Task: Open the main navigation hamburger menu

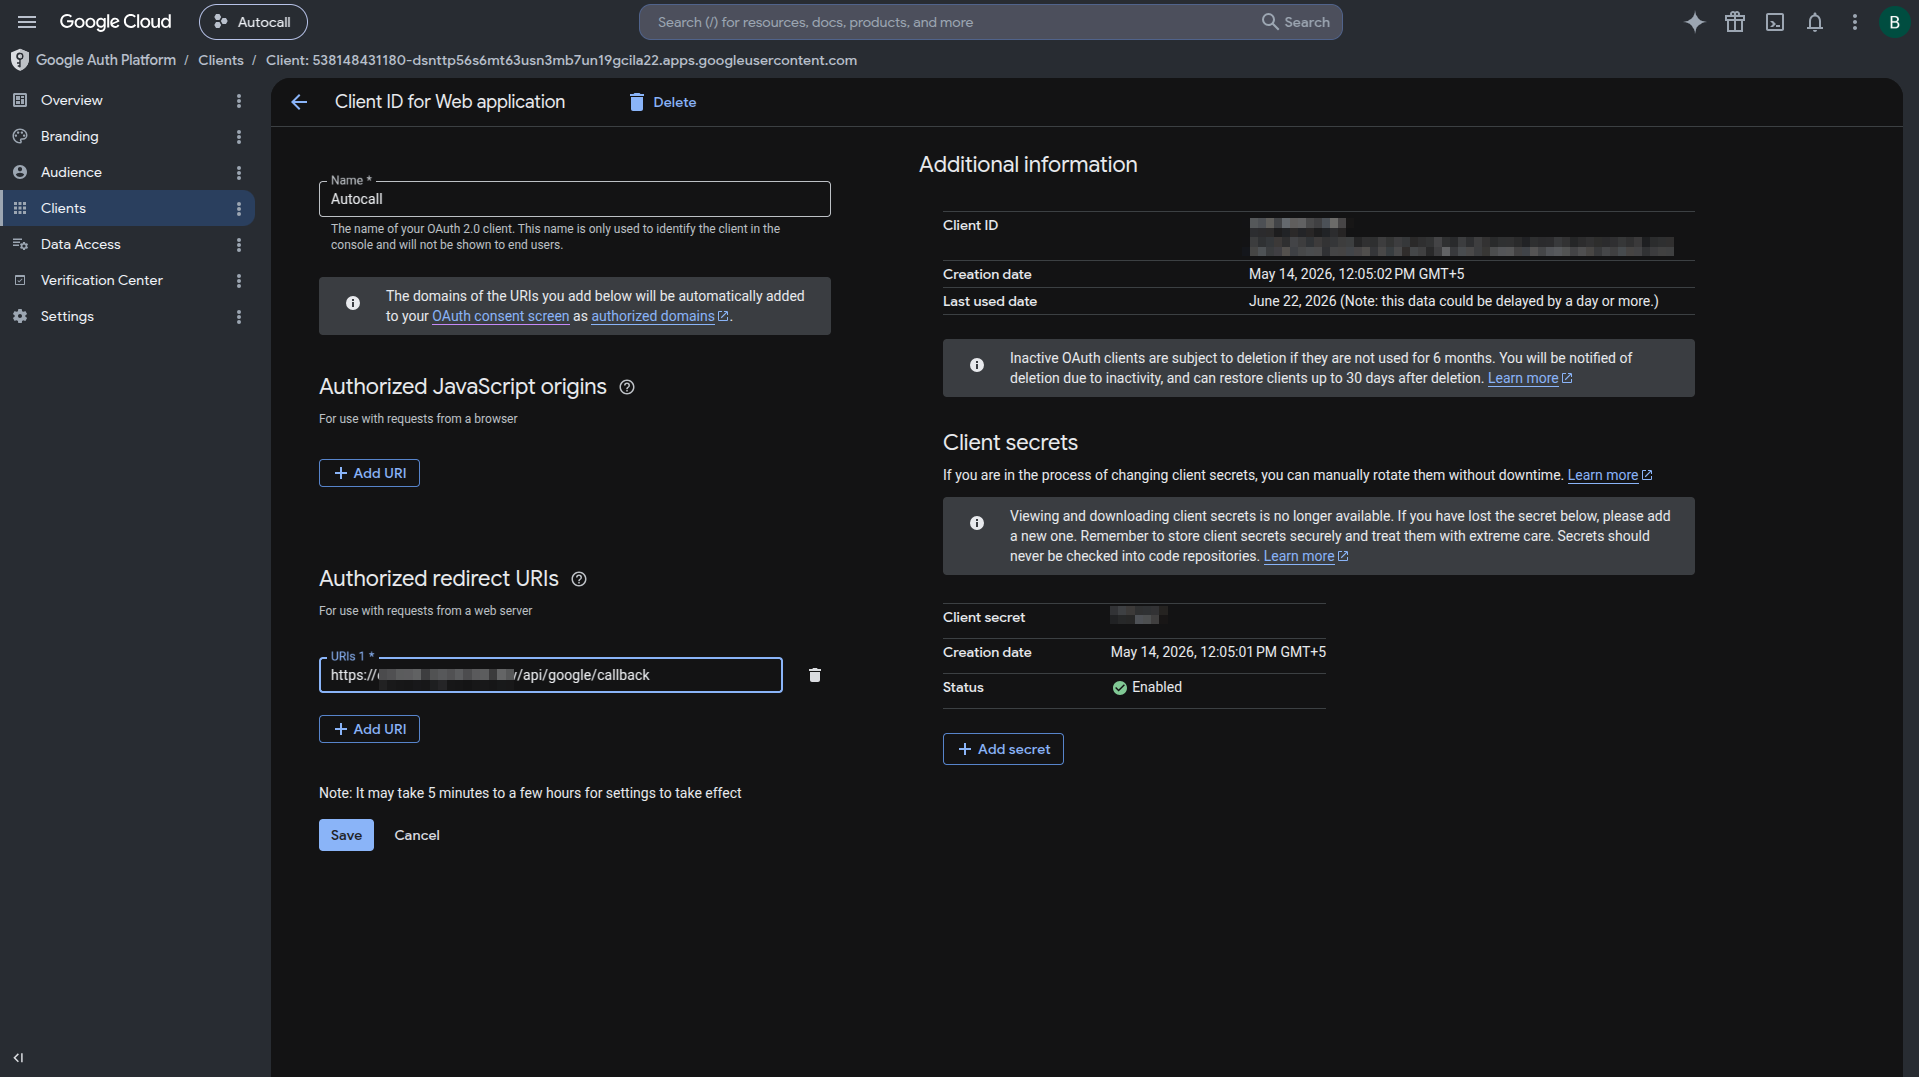Action: (x=27, y=22)
